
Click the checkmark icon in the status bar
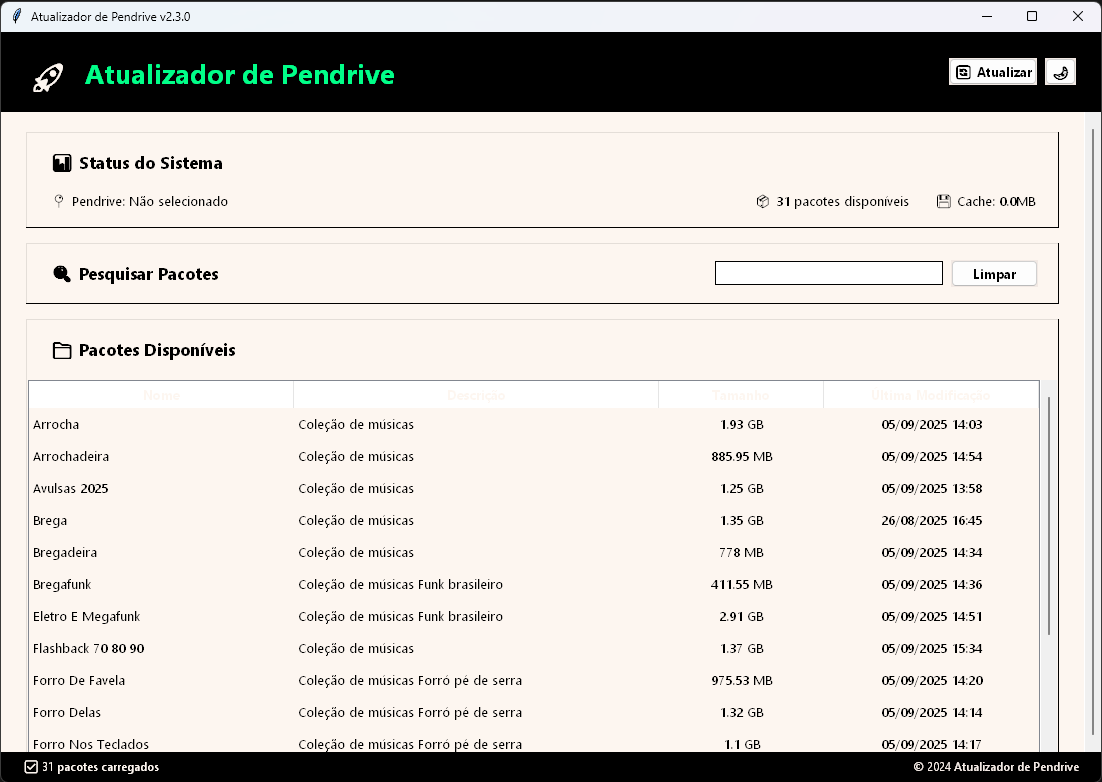[29, 767]
